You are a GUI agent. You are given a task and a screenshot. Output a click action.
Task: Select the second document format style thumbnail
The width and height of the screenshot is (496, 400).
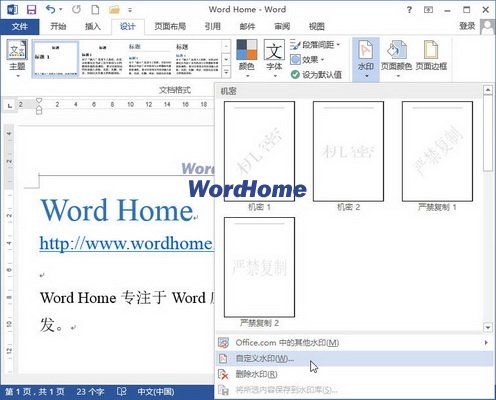(x=103, y=59)
